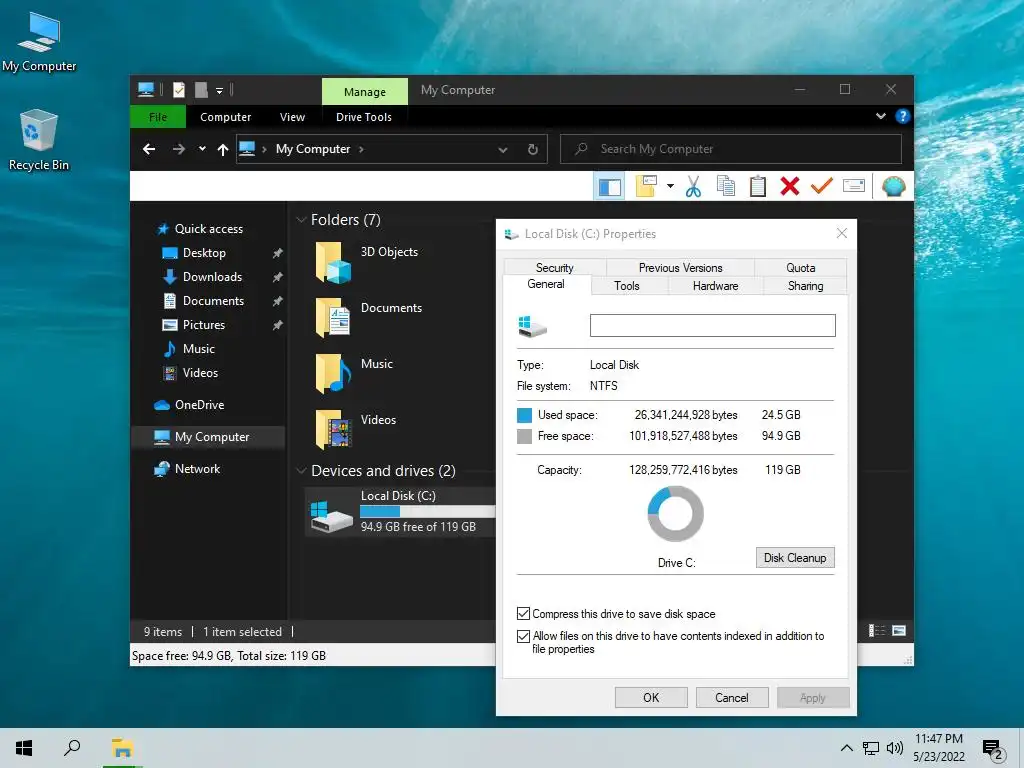Open Pictures in the navigation pane
This screenshot has height=768, width=1024.
click(x=204, y=325)
